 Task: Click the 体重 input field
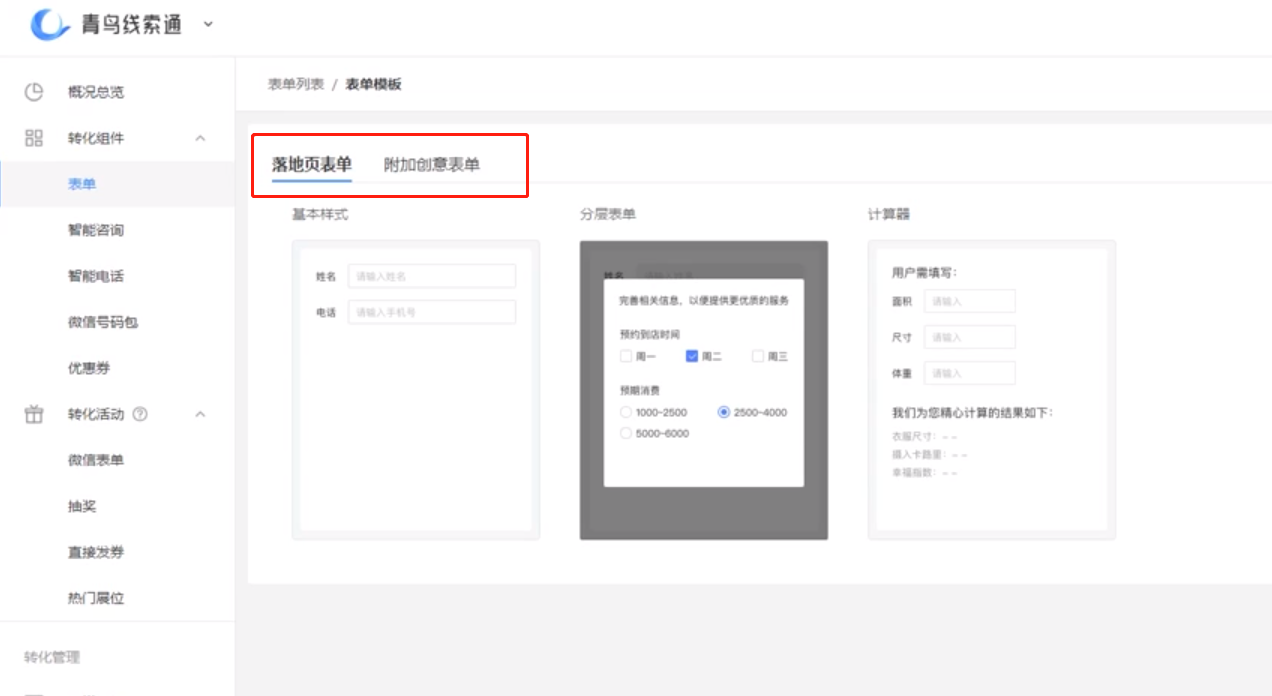pos(969,373)
